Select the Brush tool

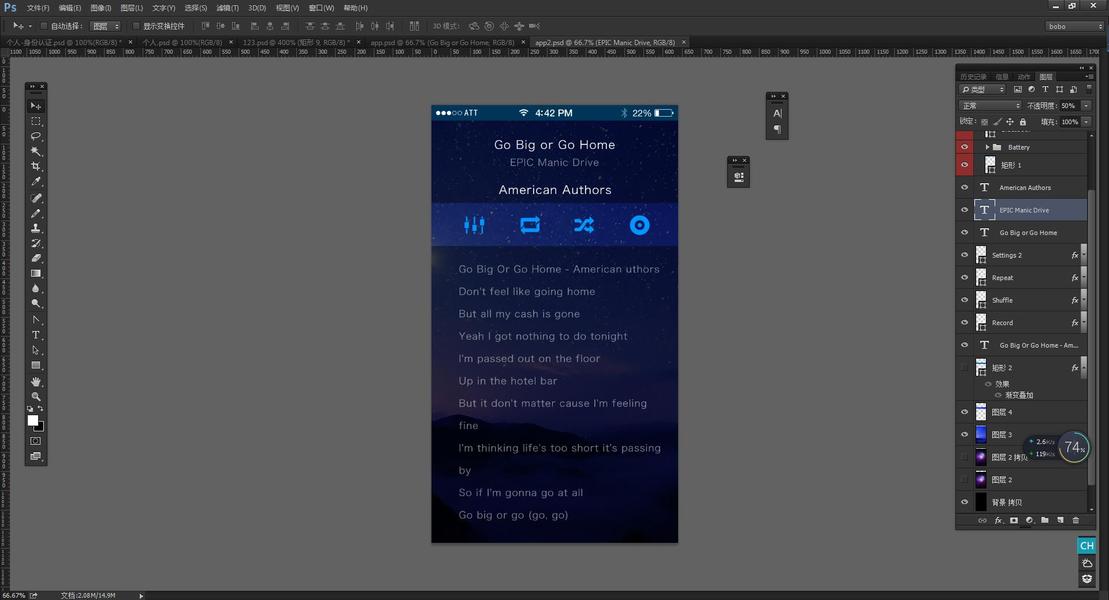(x=35, y=213)
